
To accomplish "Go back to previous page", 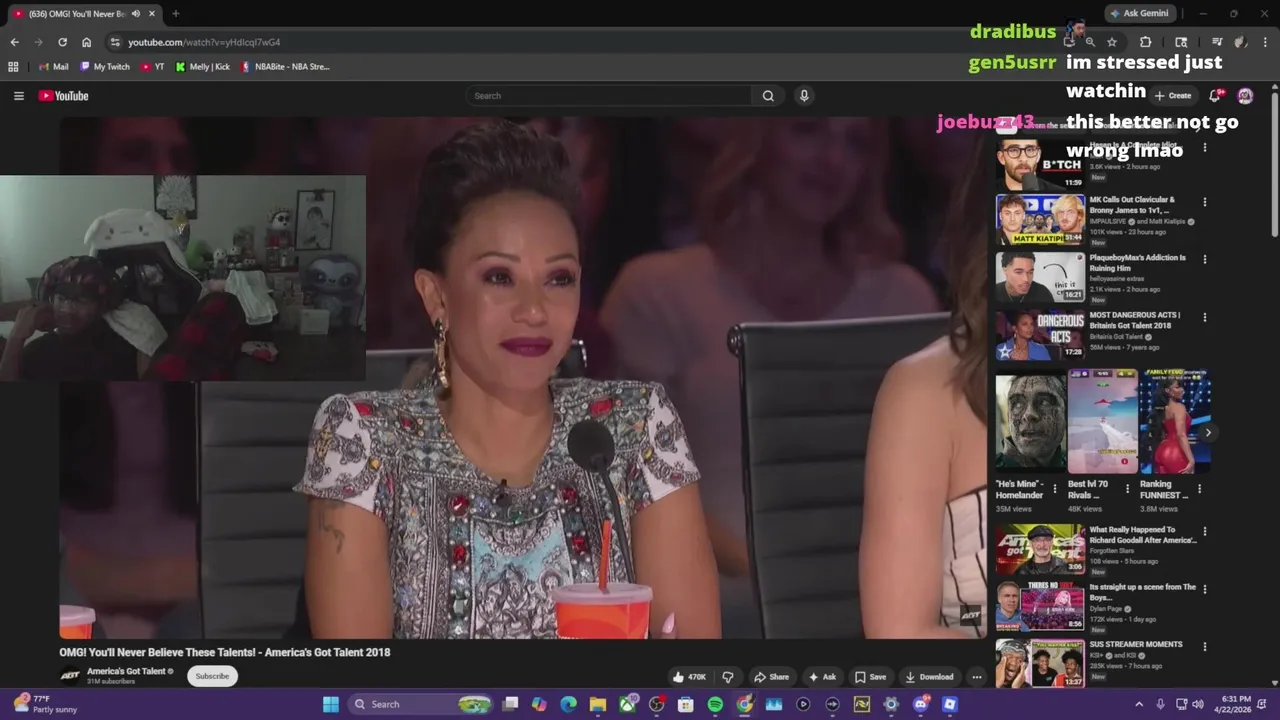I will click(x=14, y=42).
